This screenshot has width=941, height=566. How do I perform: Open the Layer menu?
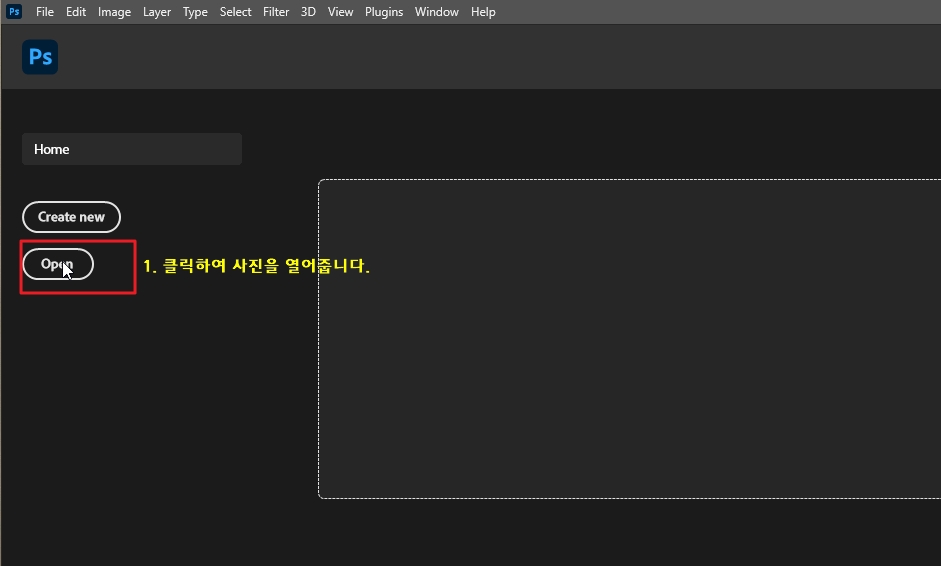coord(157,12)
